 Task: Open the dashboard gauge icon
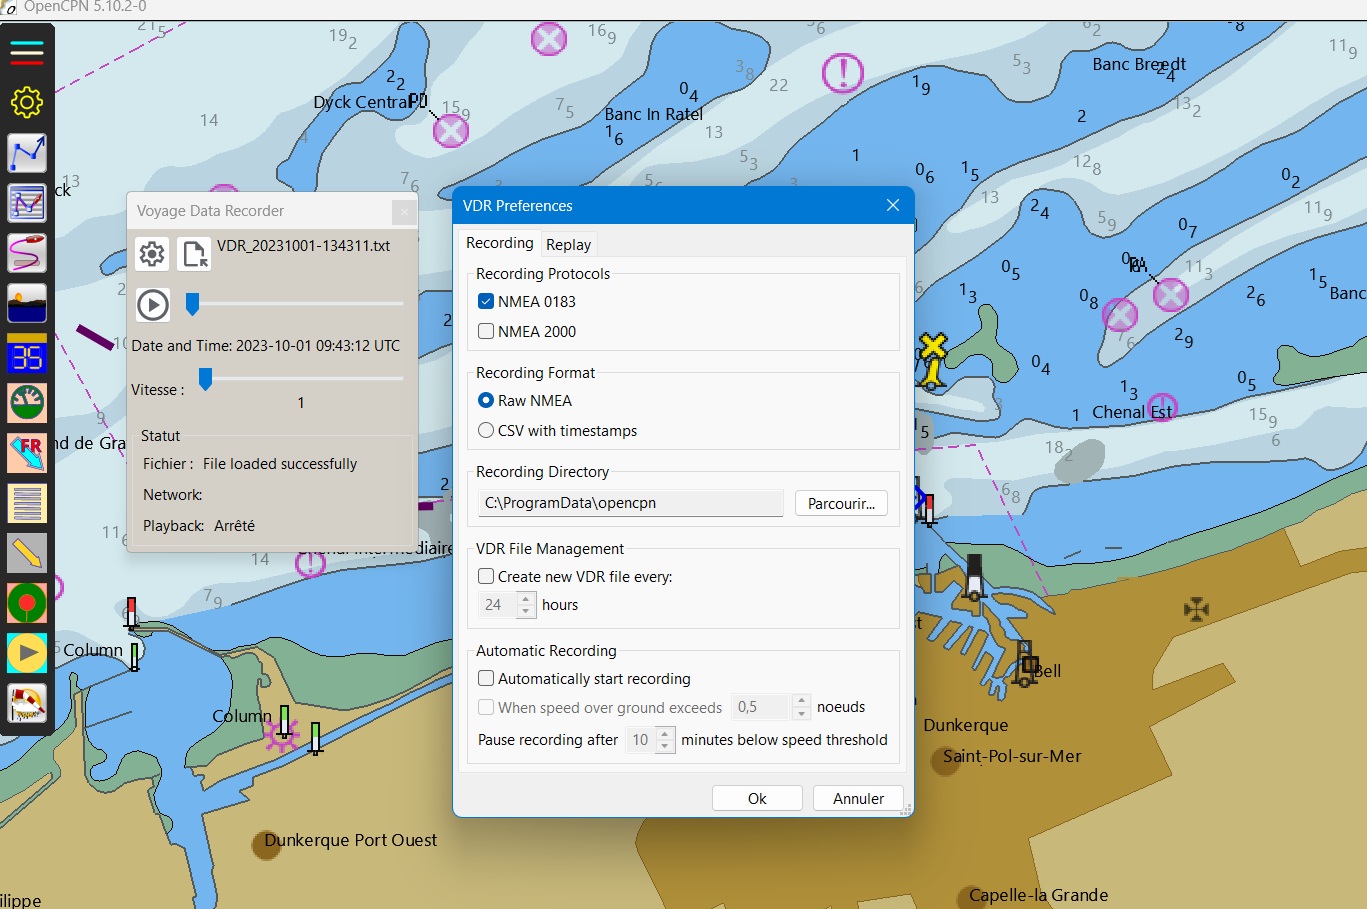(x=27, y=403)
